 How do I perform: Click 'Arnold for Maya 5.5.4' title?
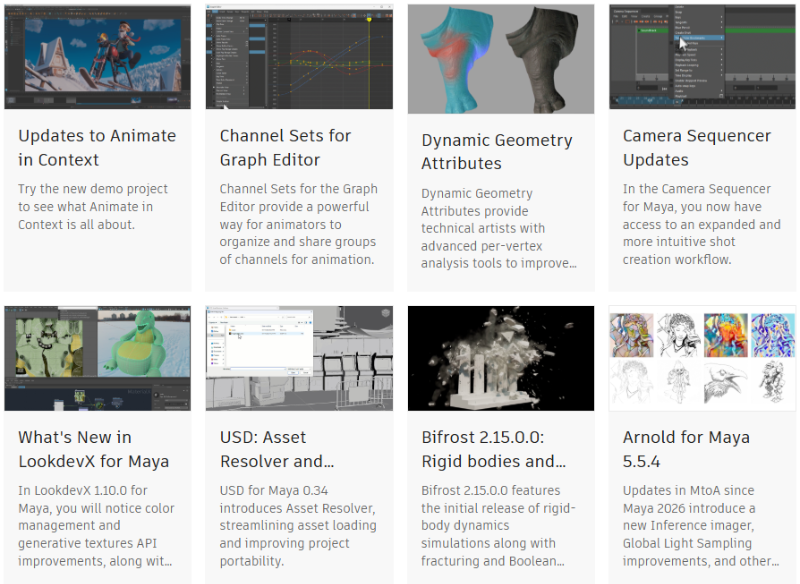(686, 449)
